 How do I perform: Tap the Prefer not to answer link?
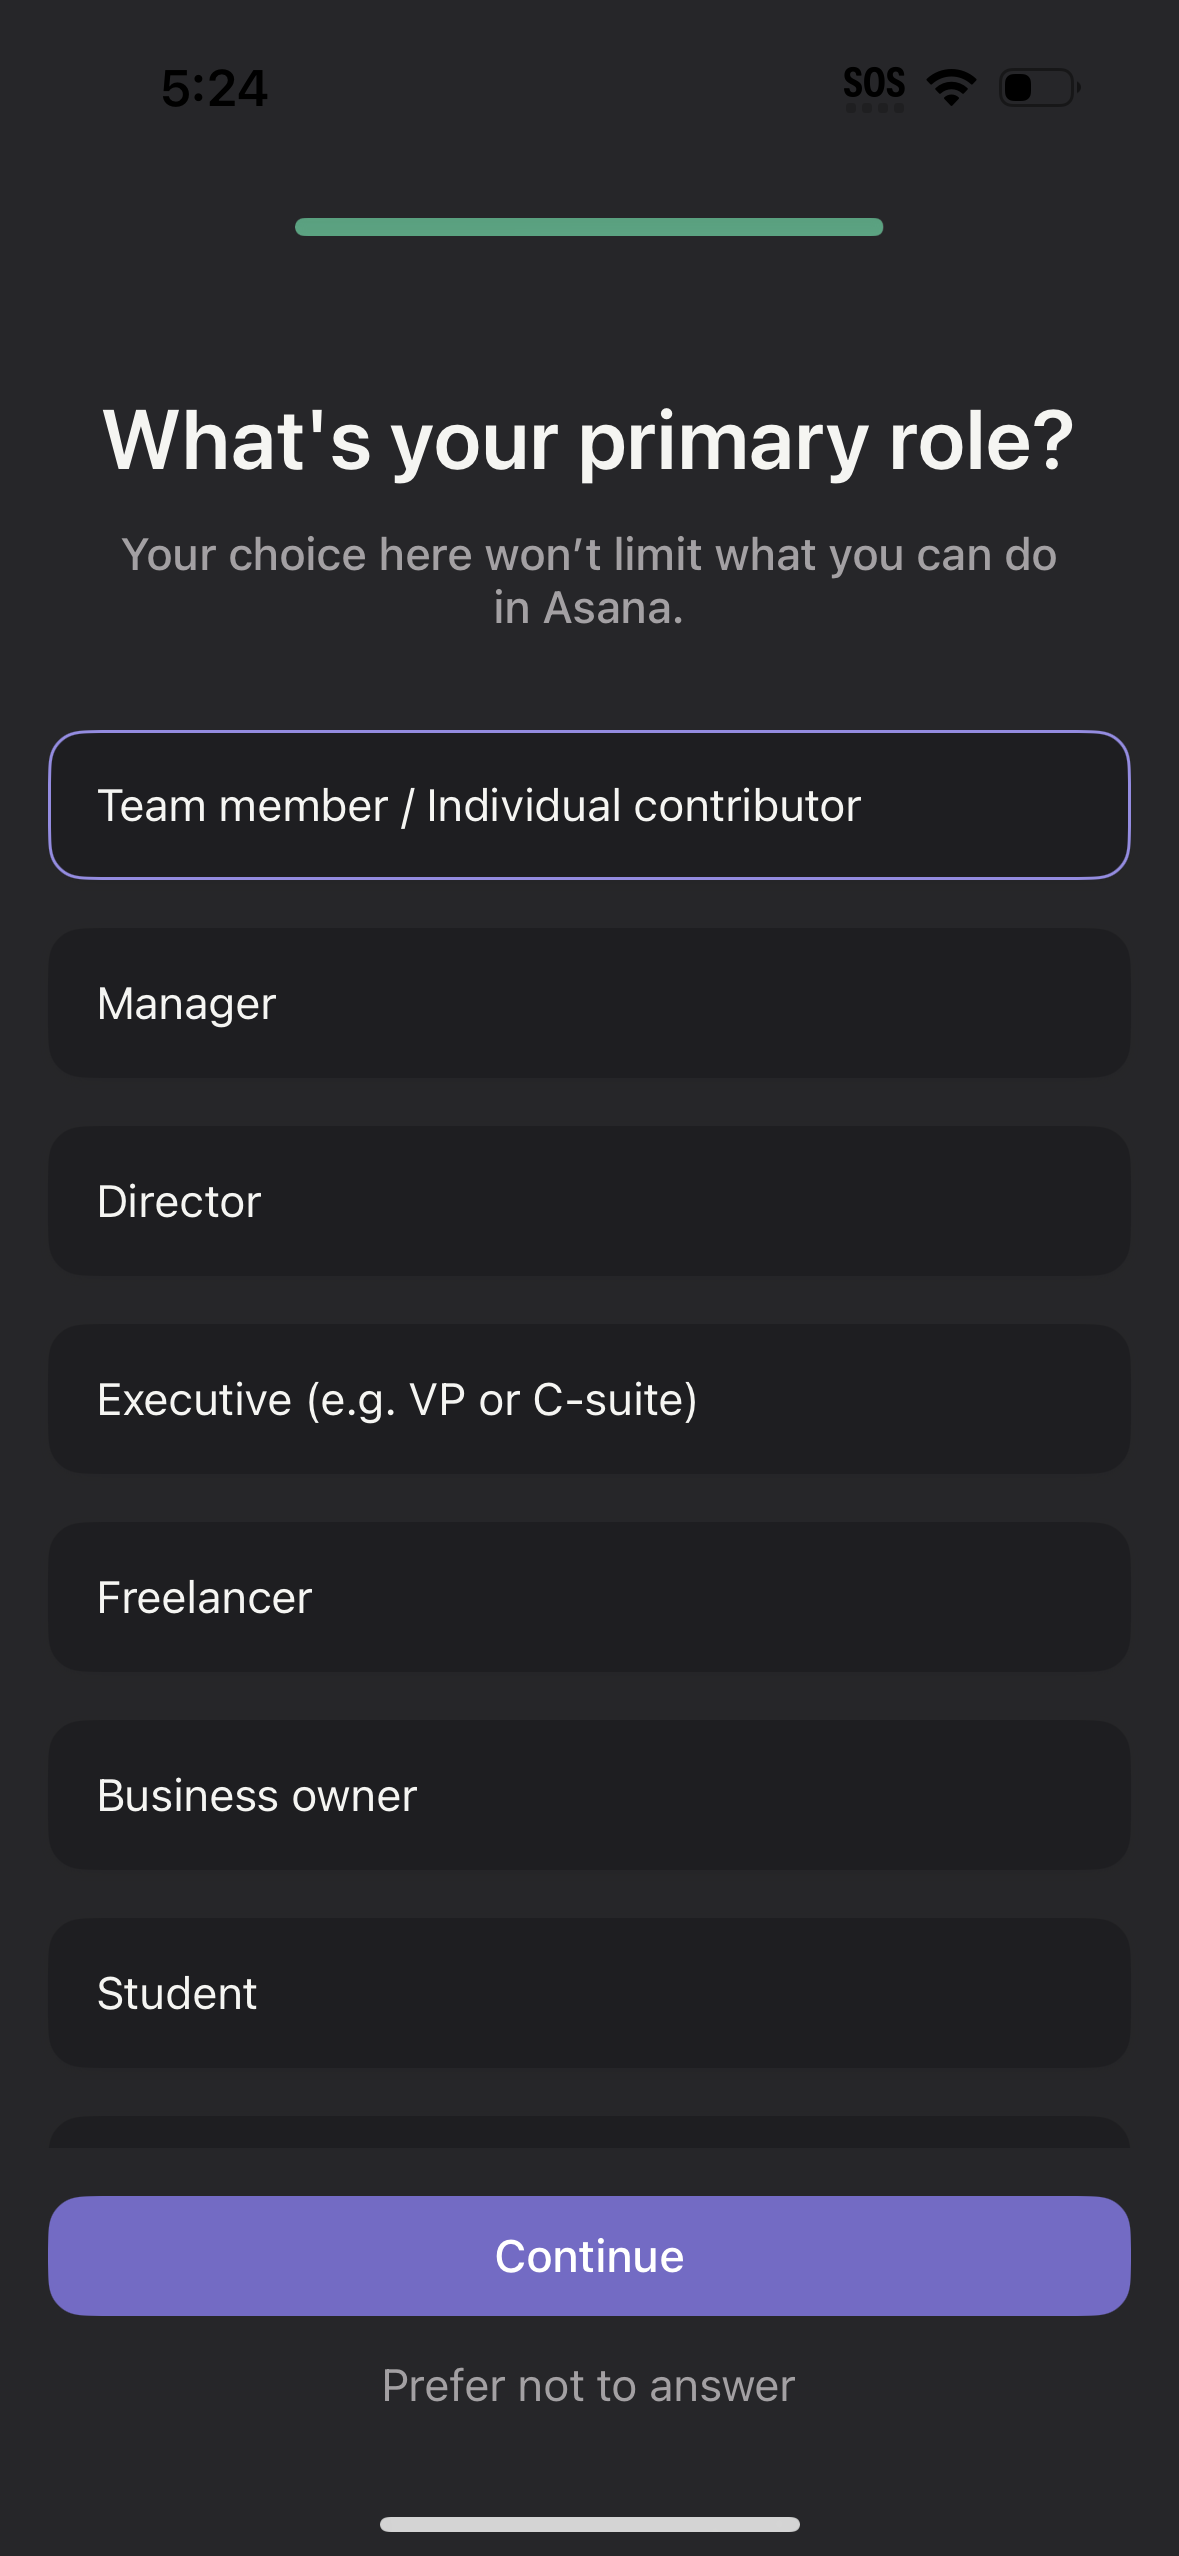589,2386
